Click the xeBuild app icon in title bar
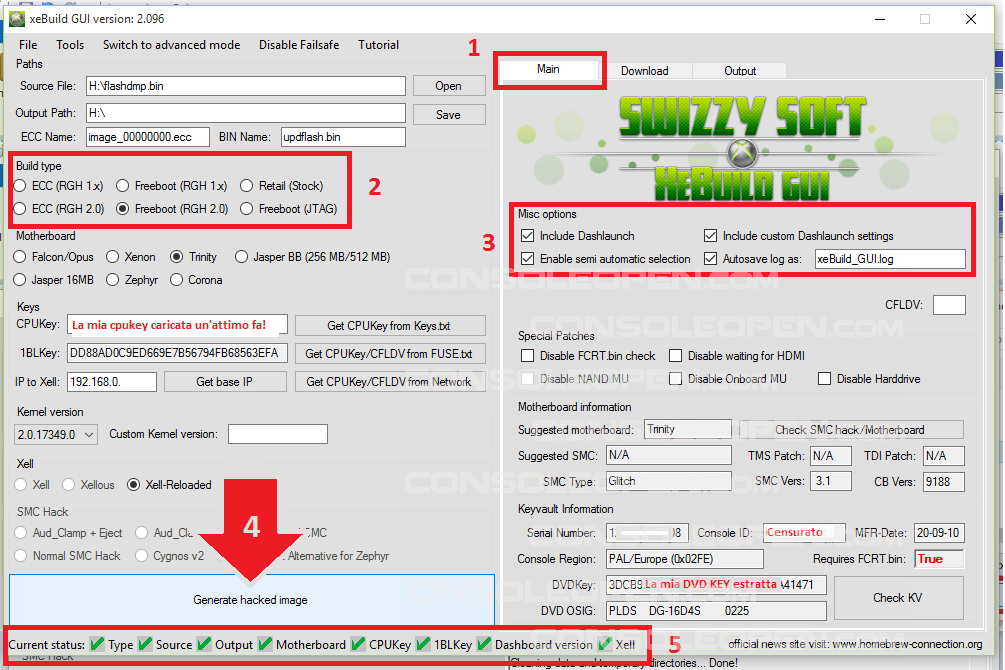The height and width of the screenshot is (670, 1005). click(17, 19)
